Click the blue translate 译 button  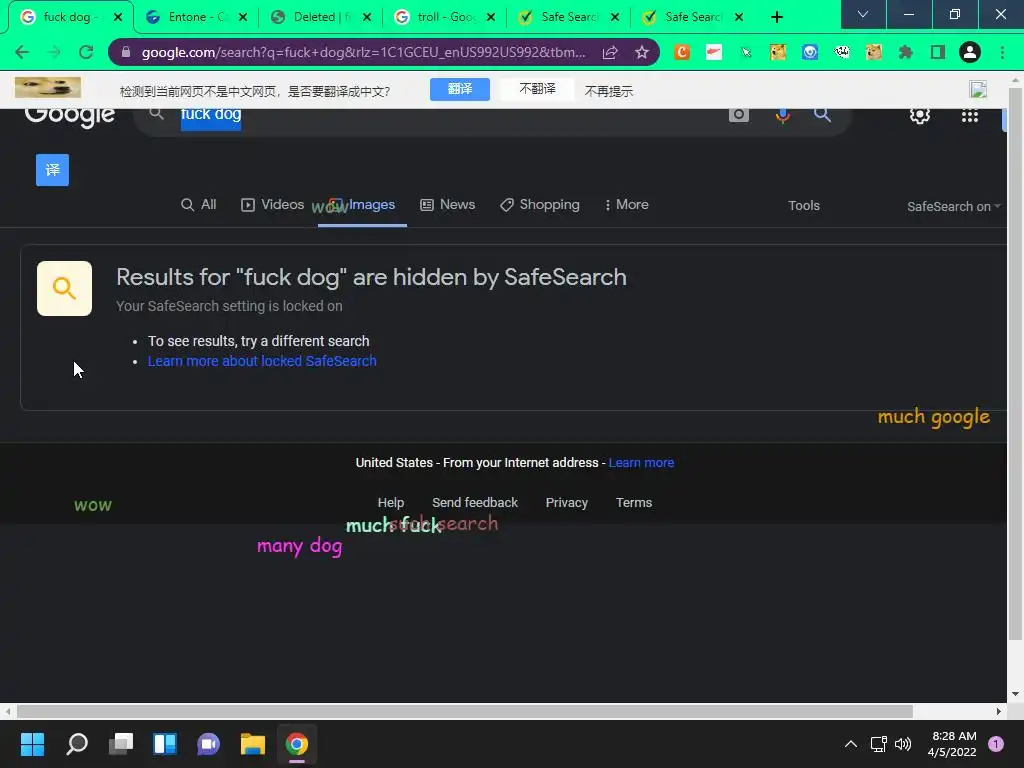click(52, 170)
